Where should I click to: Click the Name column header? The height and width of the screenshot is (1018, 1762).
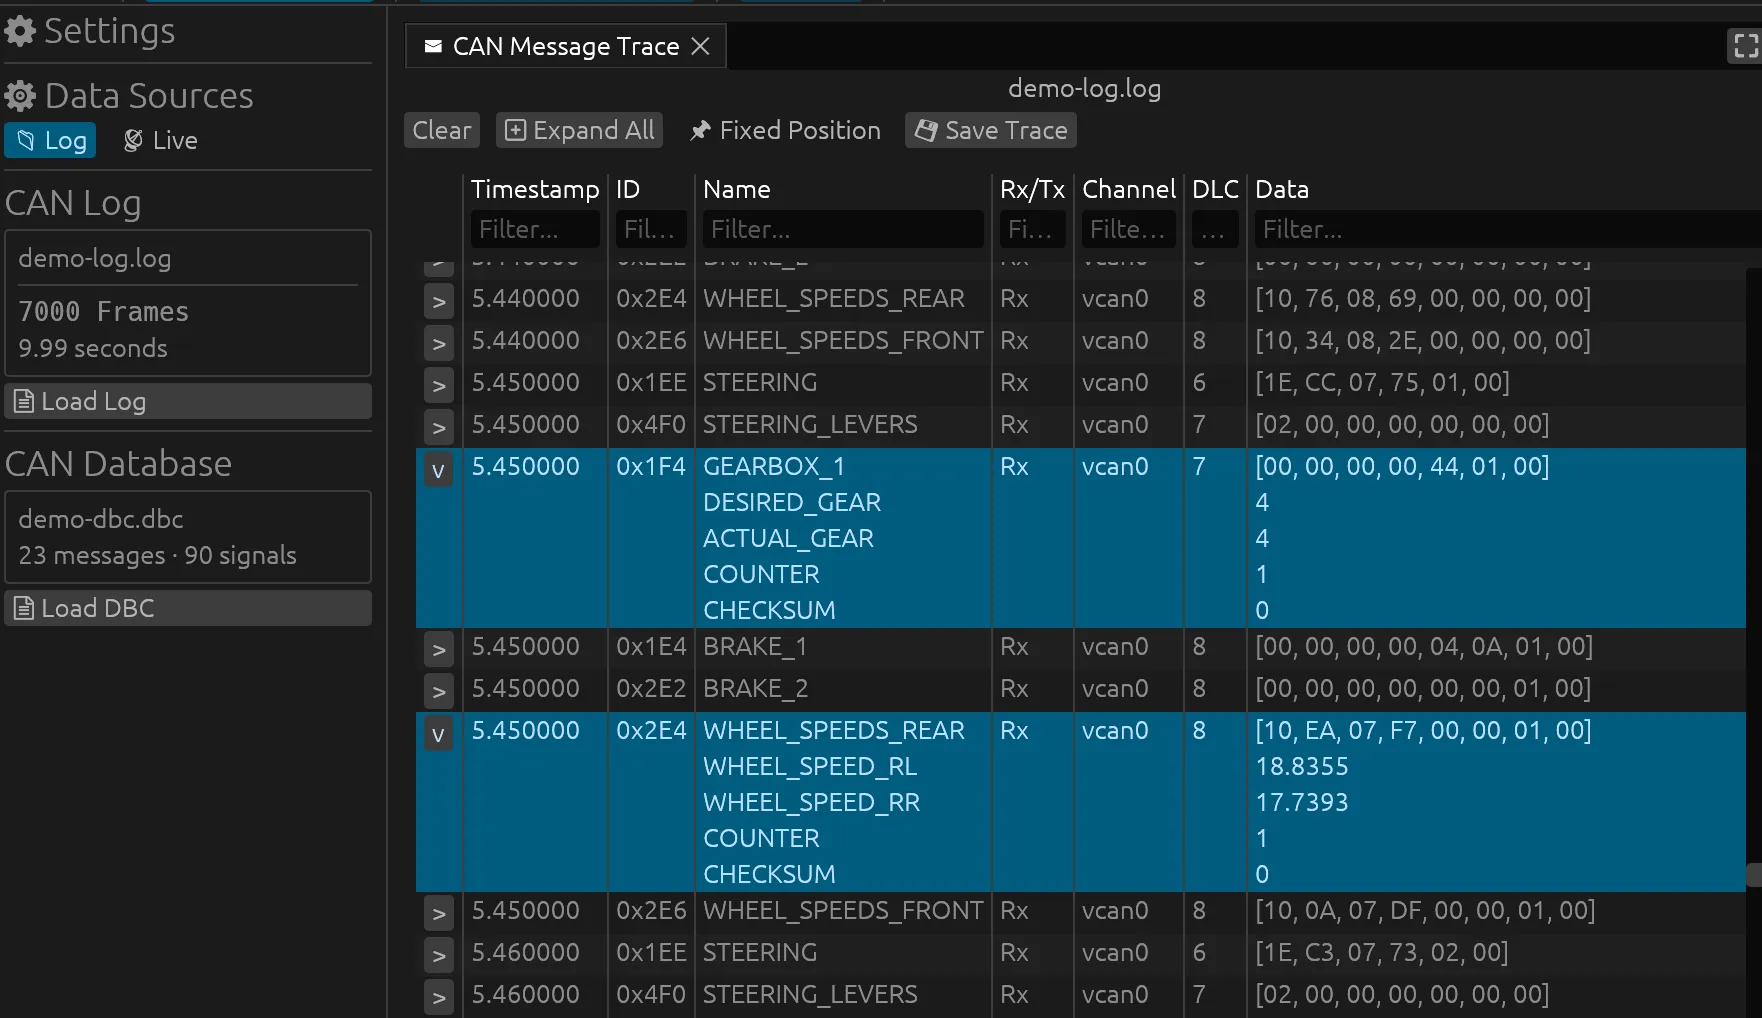tap(737, 189)
